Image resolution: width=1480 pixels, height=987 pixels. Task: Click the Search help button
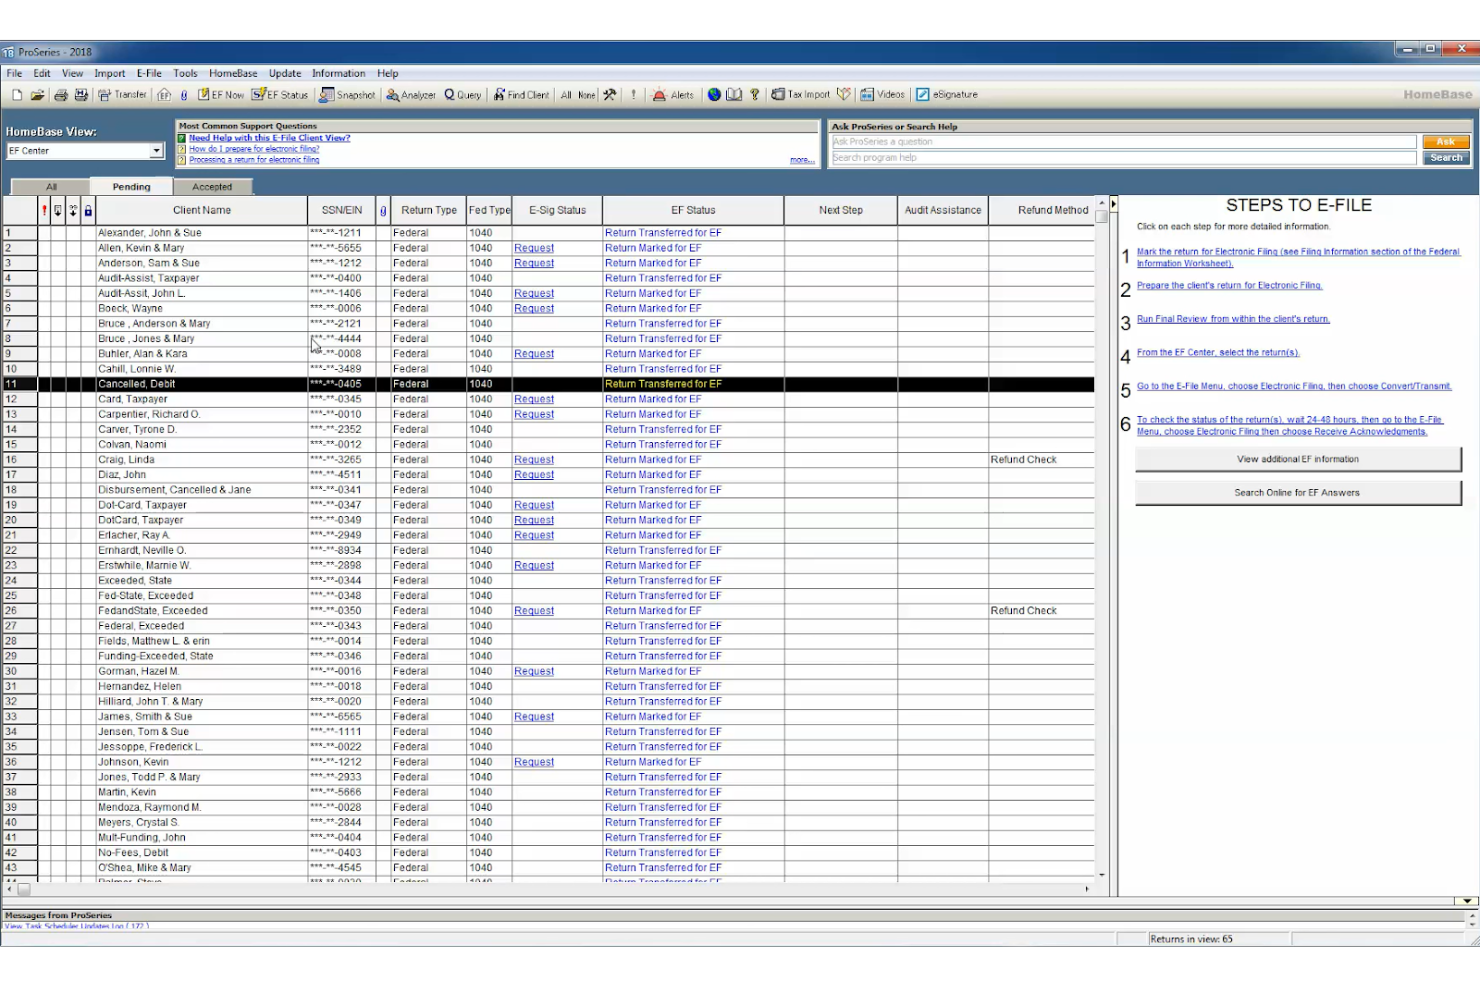(x=1446, y=158)
